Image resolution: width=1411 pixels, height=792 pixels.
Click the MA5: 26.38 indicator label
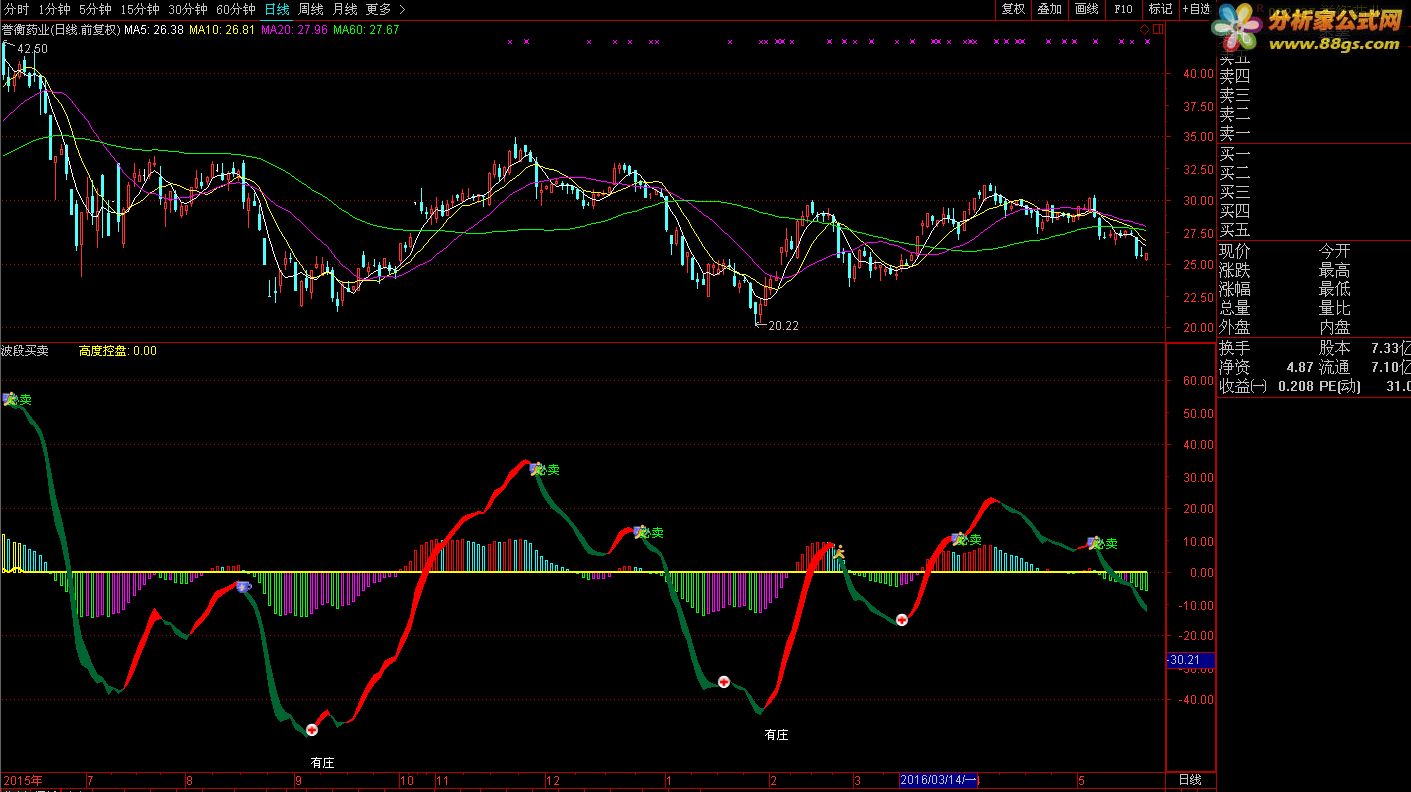(153, 30)
